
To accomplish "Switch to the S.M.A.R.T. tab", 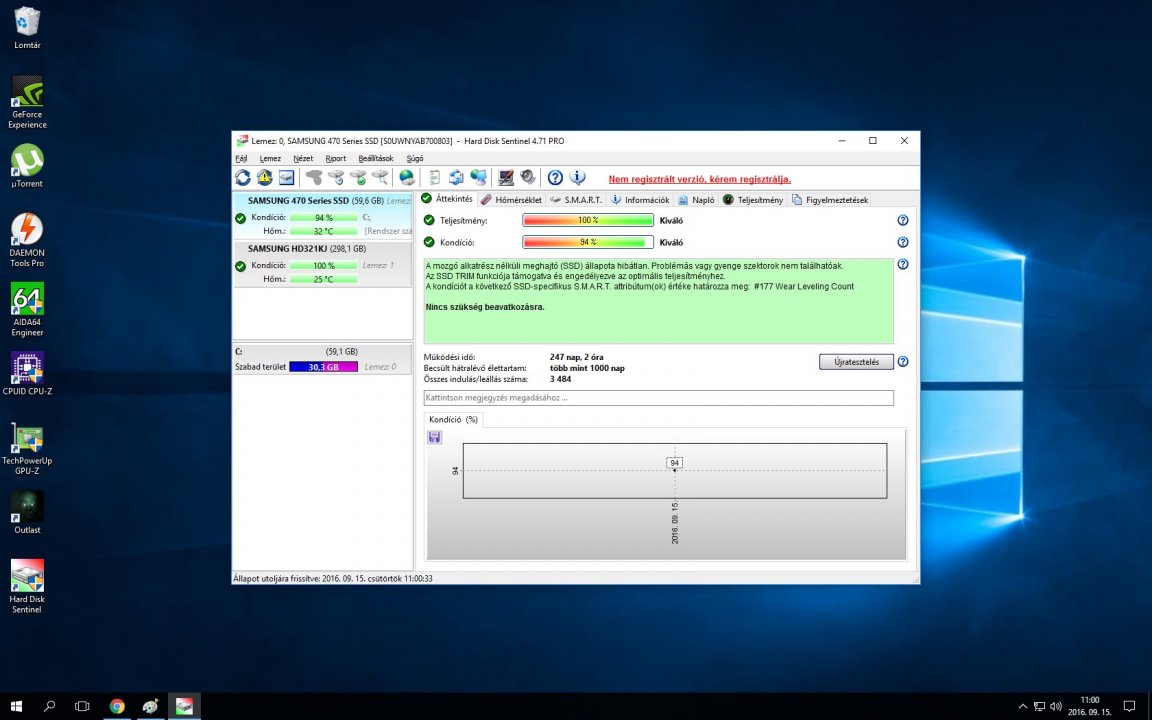I will click(x=577, y=200).
